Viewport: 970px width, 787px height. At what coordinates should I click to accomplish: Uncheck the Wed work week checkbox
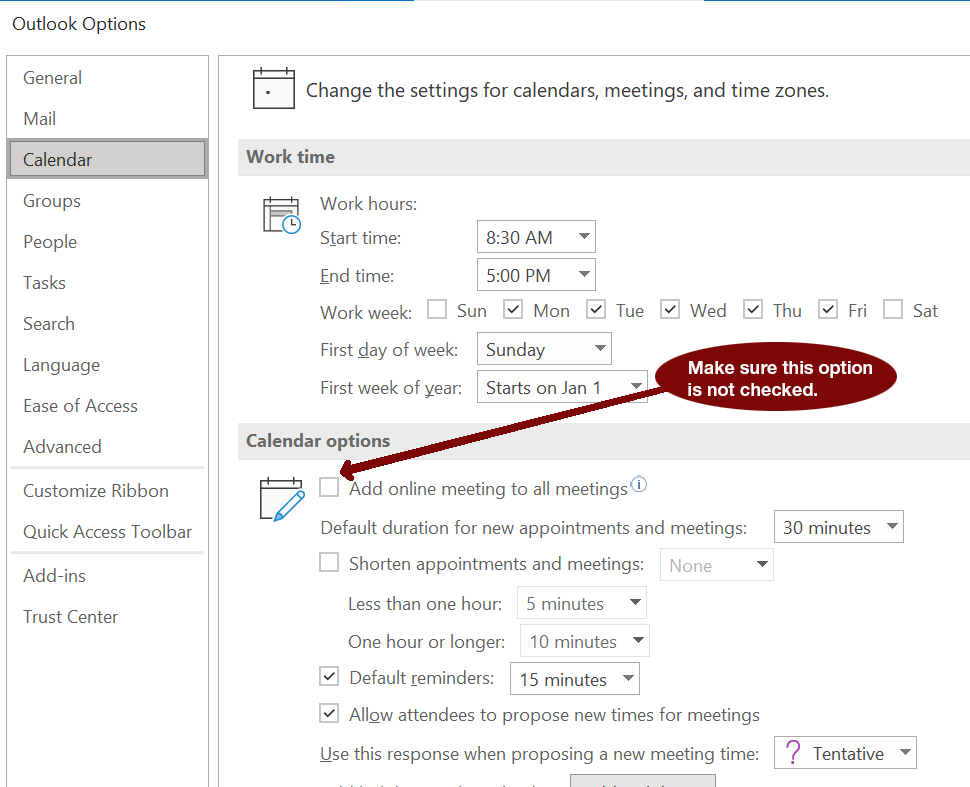670,309
